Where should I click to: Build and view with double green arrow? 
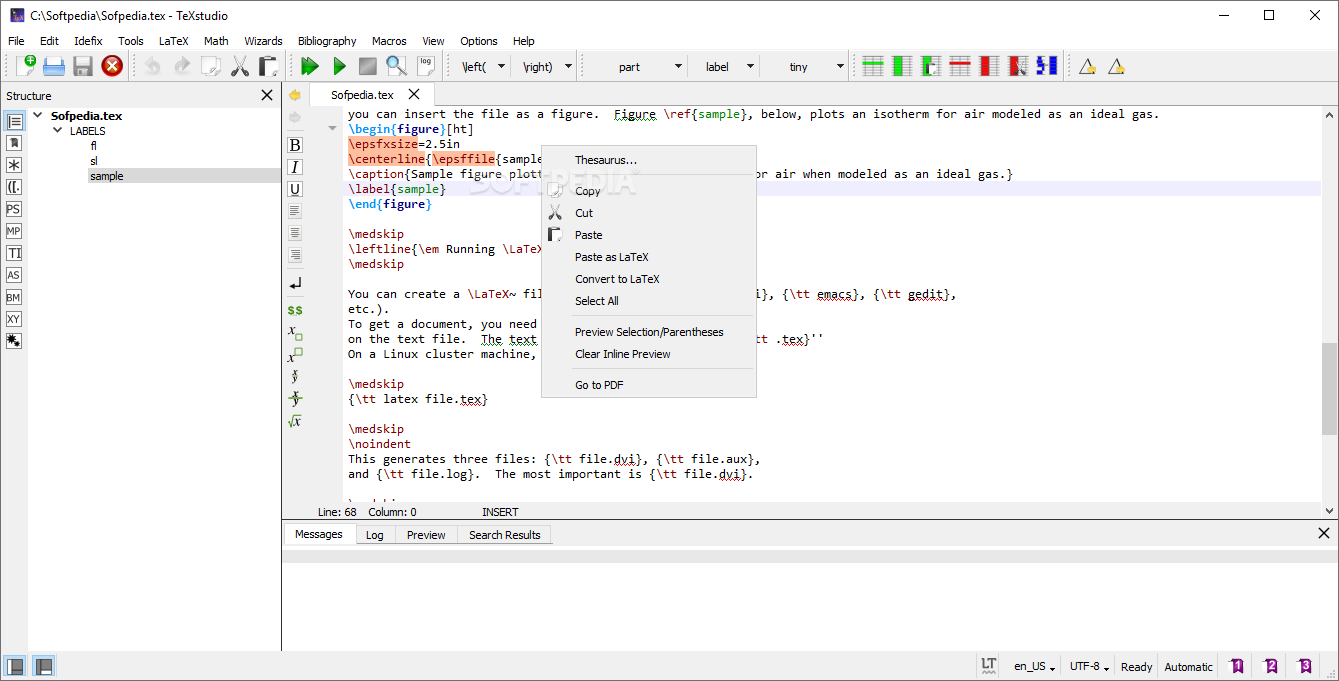pos(310,66)
